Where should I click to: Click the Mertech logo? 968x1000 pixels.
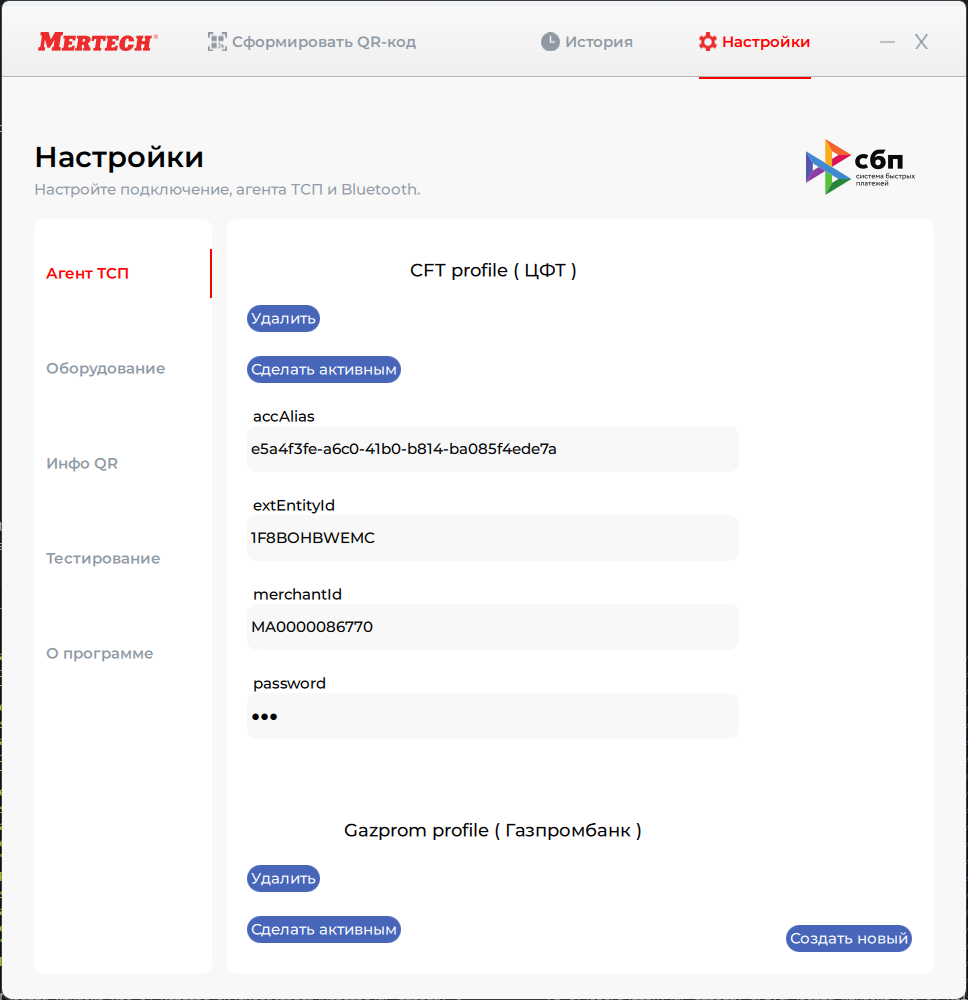click(97, 42)
